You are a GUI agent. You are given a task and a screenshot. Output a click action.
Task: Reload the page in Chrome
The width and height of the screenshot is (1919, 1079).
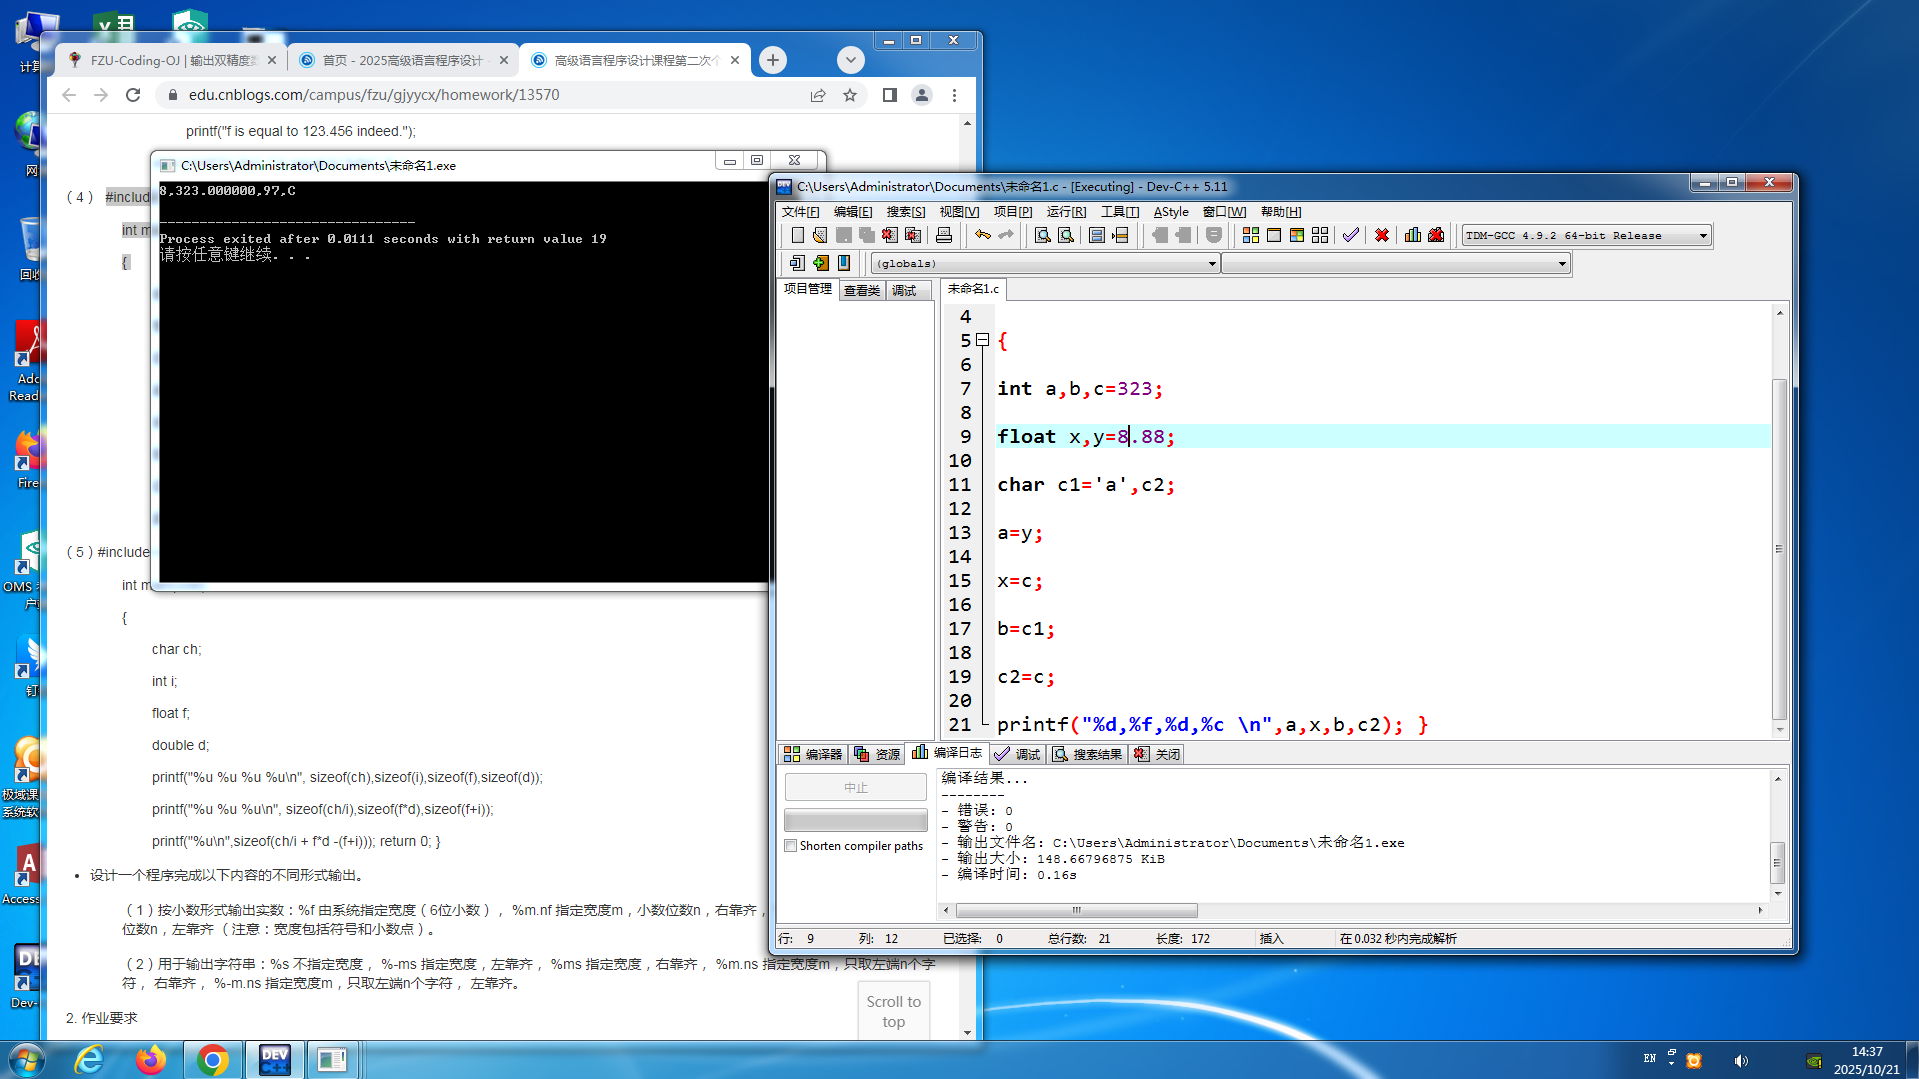[133, 95]
